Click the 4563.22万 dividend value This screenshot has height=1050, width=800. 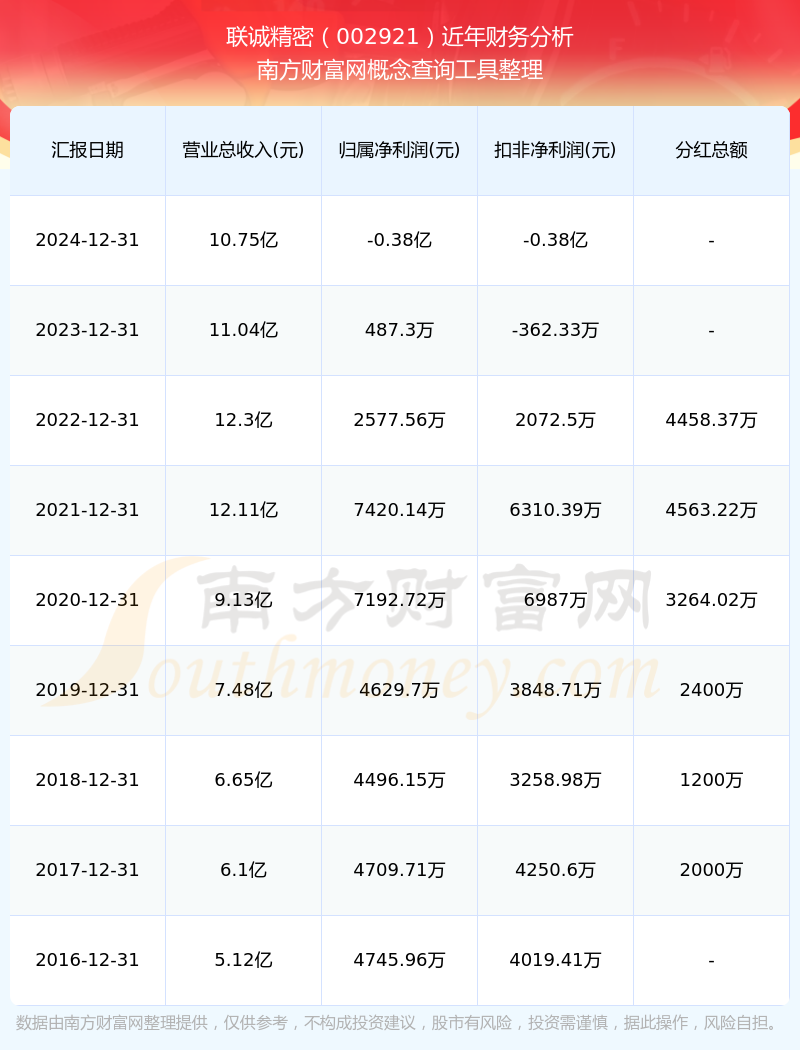pyautogui.click(x=711, y=510)
